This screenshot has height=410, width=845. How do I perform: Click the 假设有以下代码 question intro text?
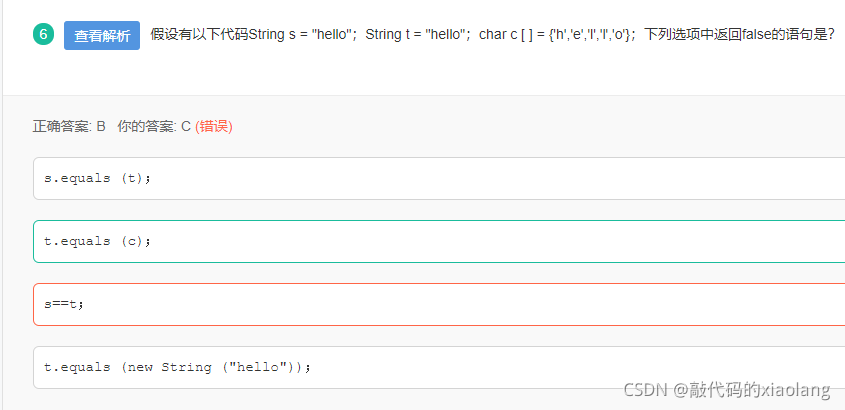pos(199,35)
